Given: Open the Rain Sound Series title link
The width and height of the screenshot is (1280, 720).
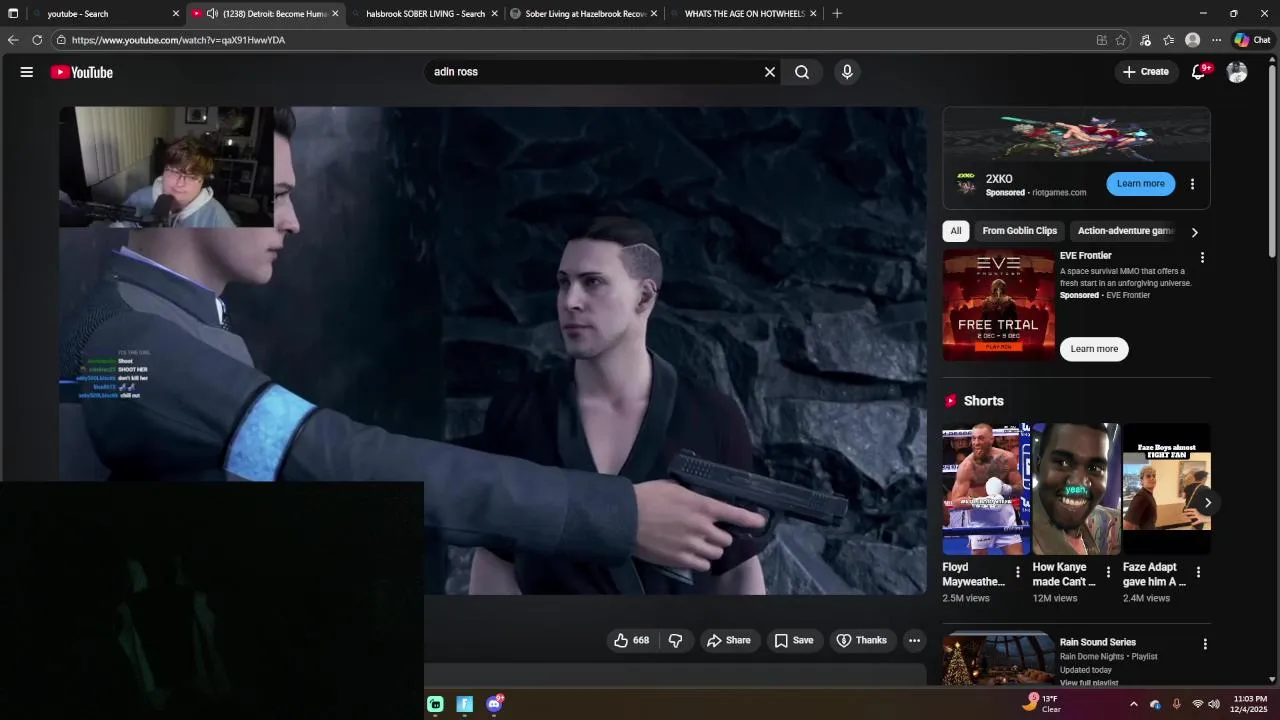Looking at the screenshot, I should [1097, 643].
